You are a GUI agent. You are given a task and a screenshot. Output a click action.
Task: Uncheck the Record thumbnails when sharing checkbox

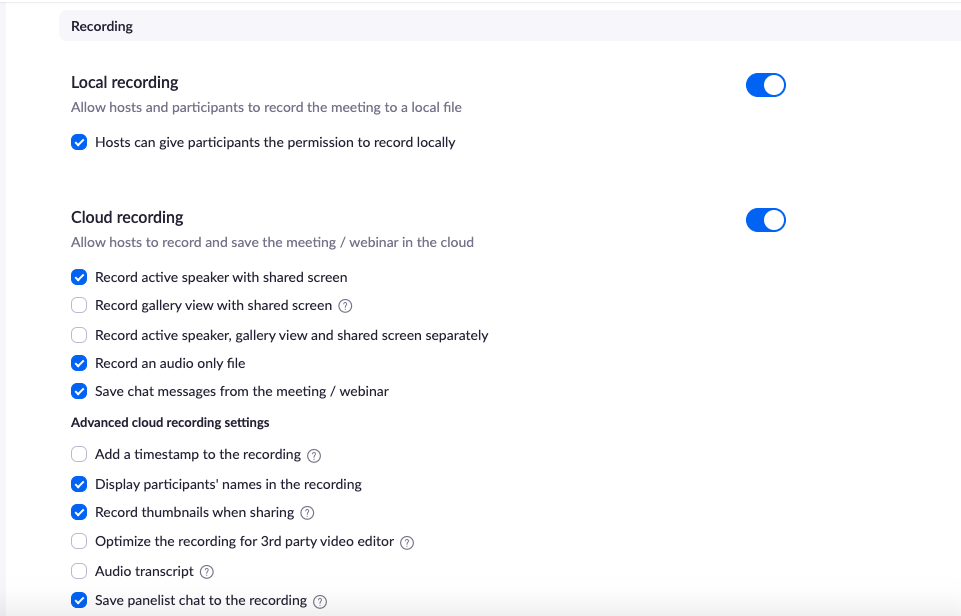79,512
